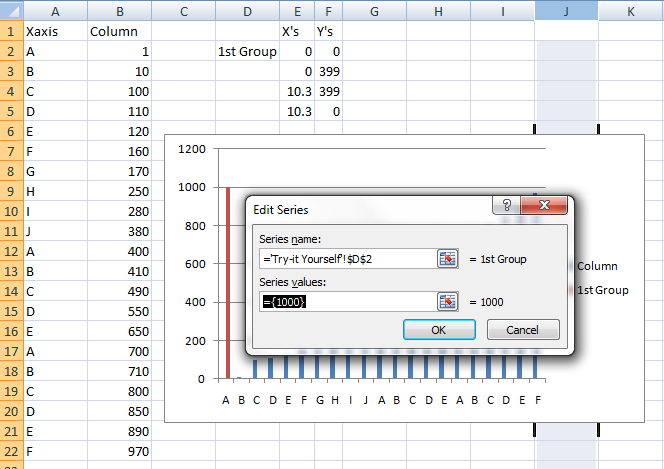Click the Select All corner button
Viewport: 664px width, 469px height.
coord(11,11)
